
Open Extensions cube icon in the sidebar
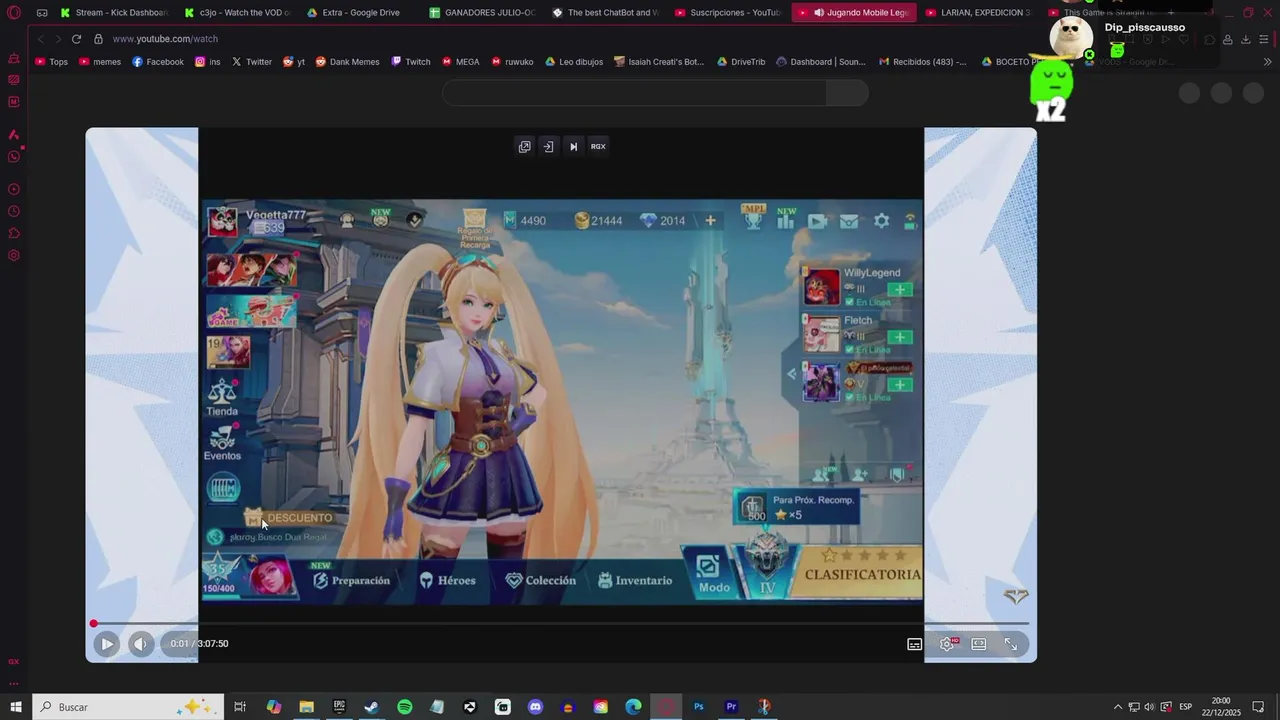[x=14, y=233]
